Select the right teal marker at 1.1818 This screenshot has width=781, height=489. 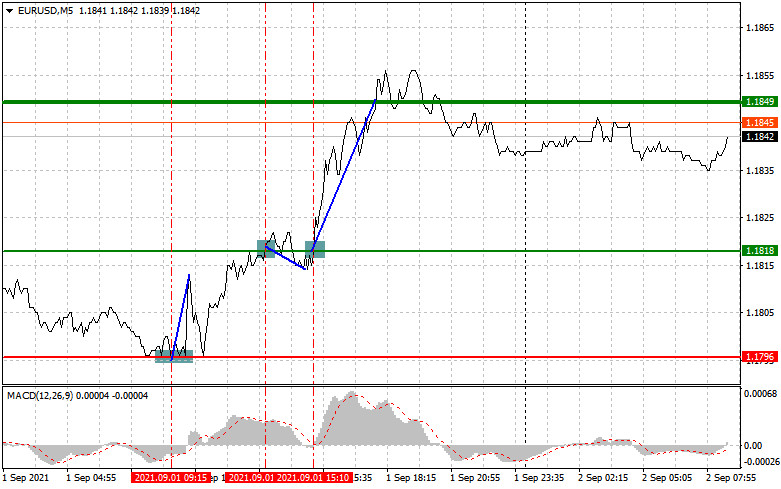pos(315,250)
